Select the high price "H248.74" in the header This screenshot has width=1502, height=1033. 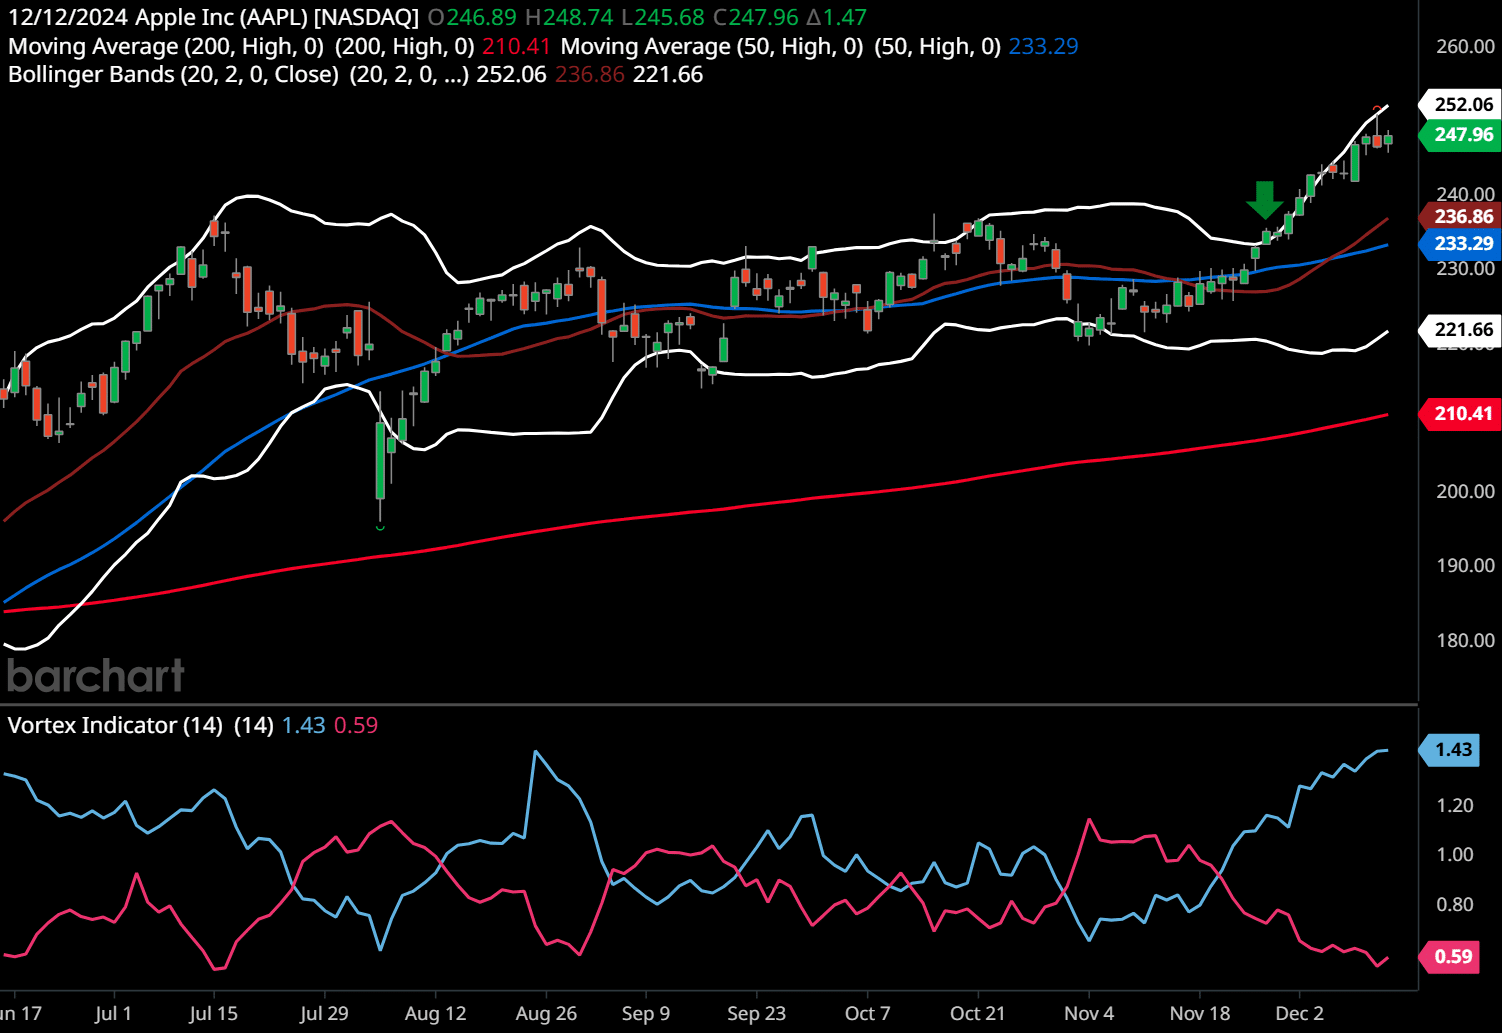point(569,17)
